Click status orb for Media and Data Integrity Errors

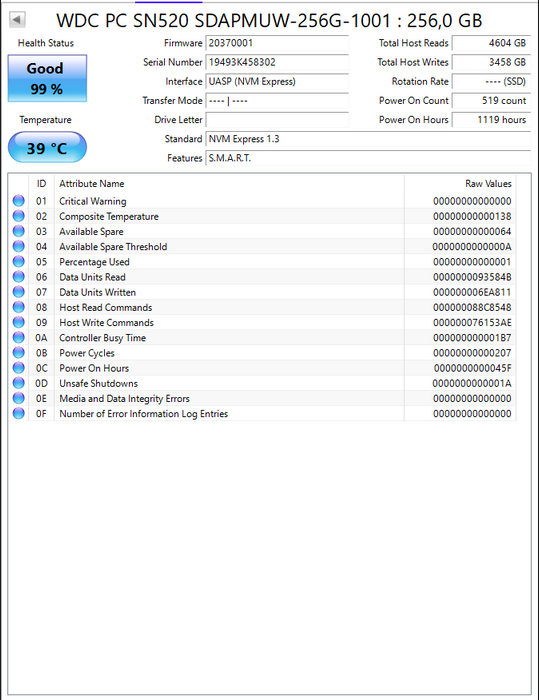click(x=19, y=398)
